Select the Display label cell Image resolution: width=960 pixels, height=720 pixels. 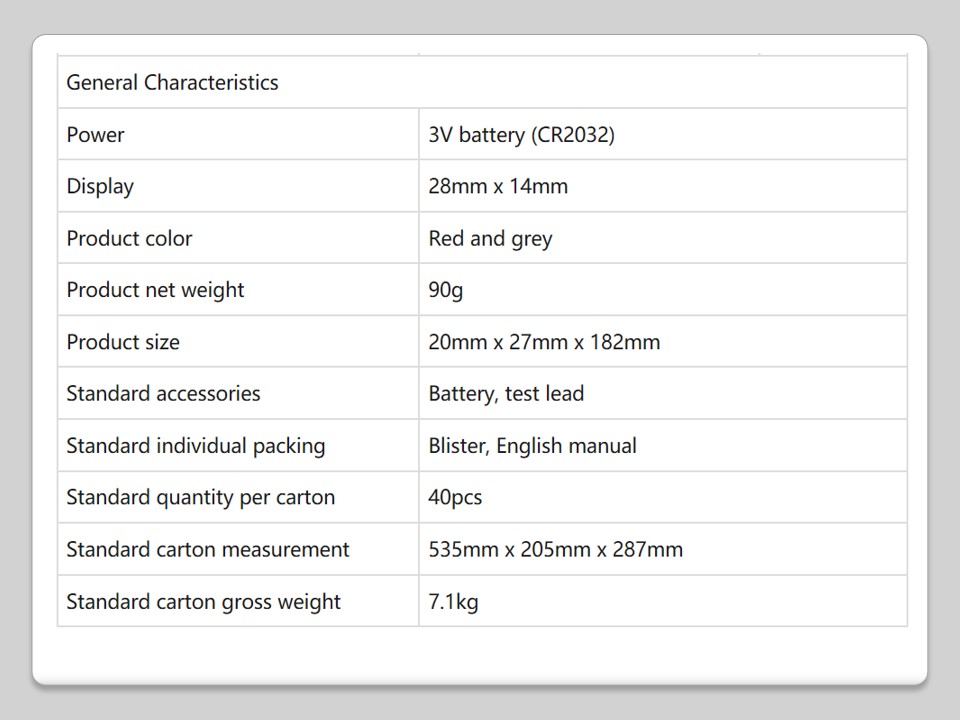pyautogui.click(x=100, y=186)
